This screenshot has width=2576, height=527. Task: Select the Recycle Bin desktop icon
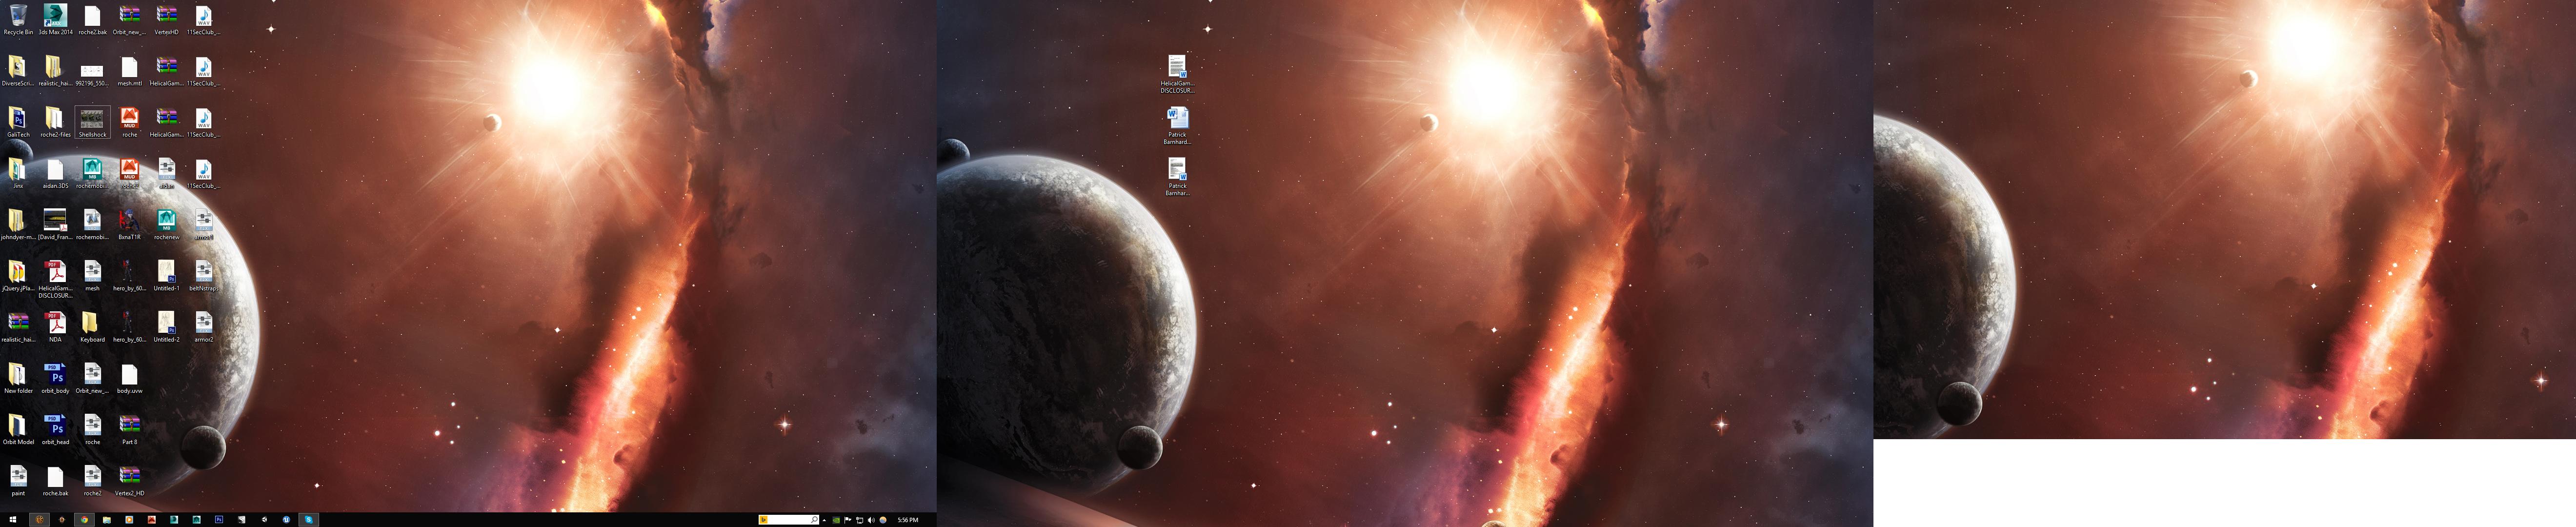click(x=18, y=19)
